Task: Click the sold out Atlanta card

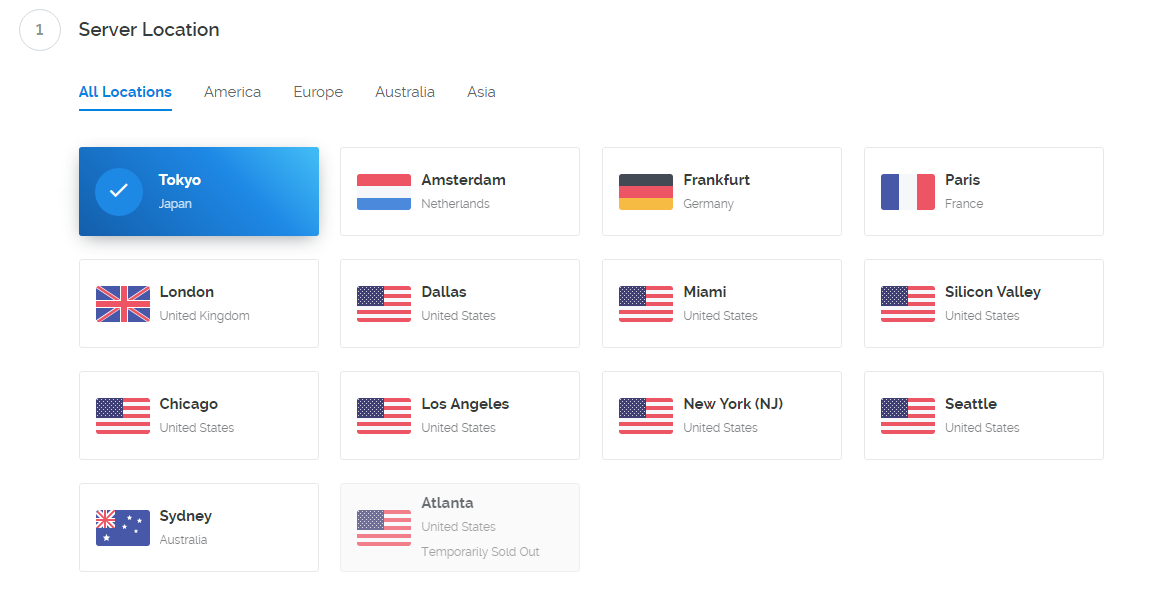Action: [460, 528]
